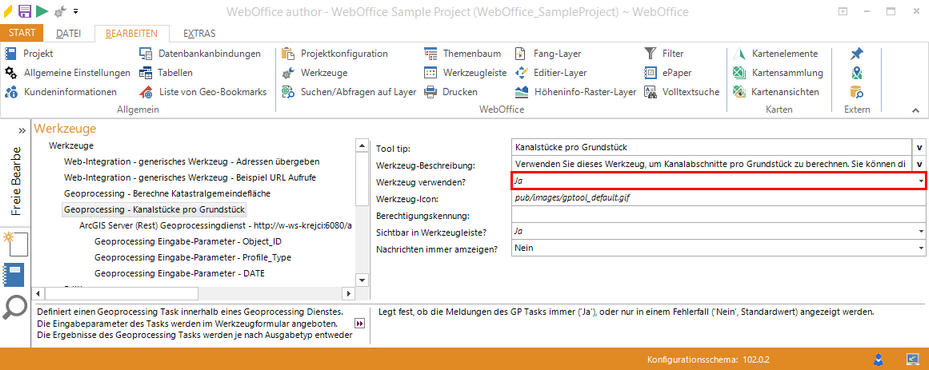The height and width of the screenshot is (370, 929).
Task: Click the purple Save icon in title bar
Action: [x=25, y=11]
